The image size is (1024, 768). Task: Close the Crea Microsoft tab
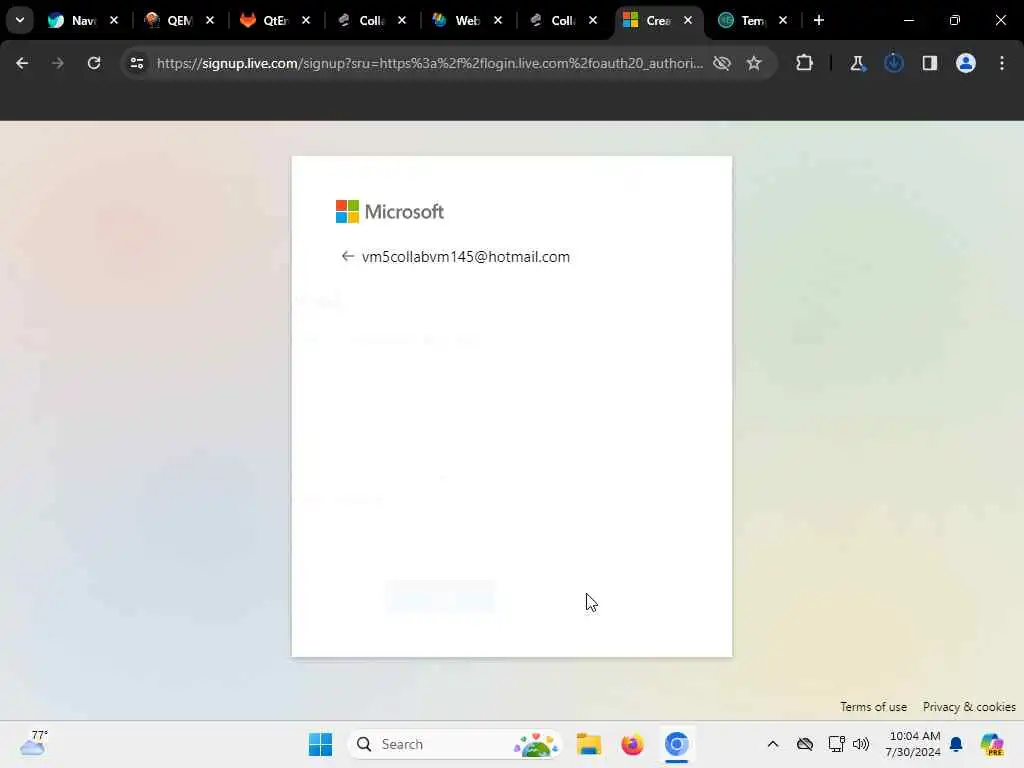(688, 20)
